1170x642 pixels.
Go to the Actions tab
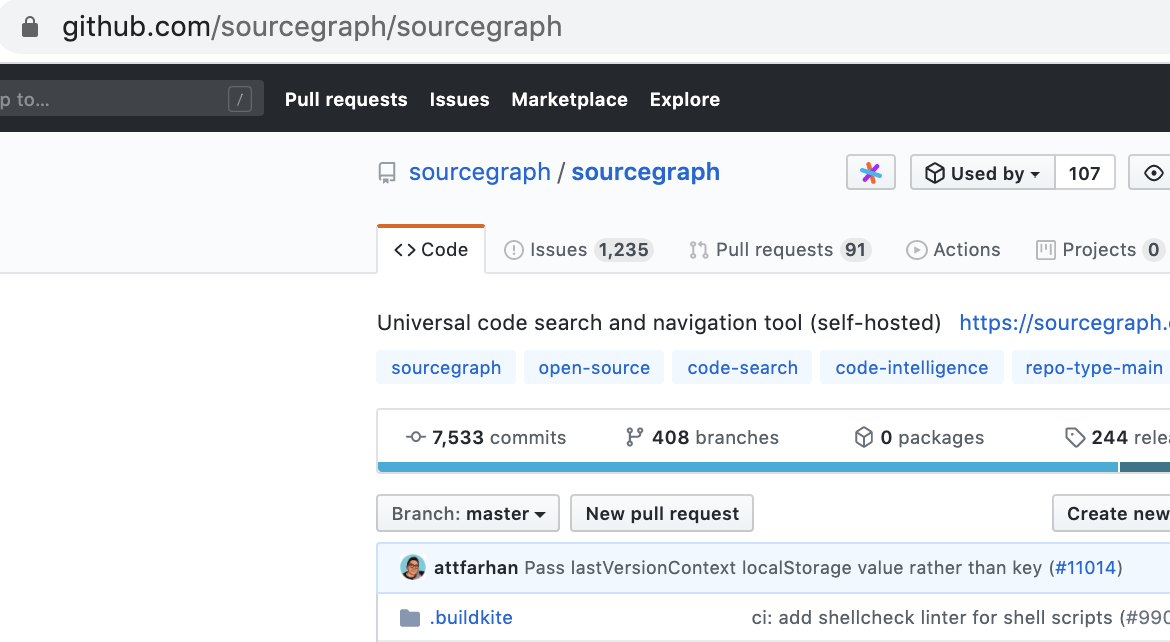click(953, 250)
